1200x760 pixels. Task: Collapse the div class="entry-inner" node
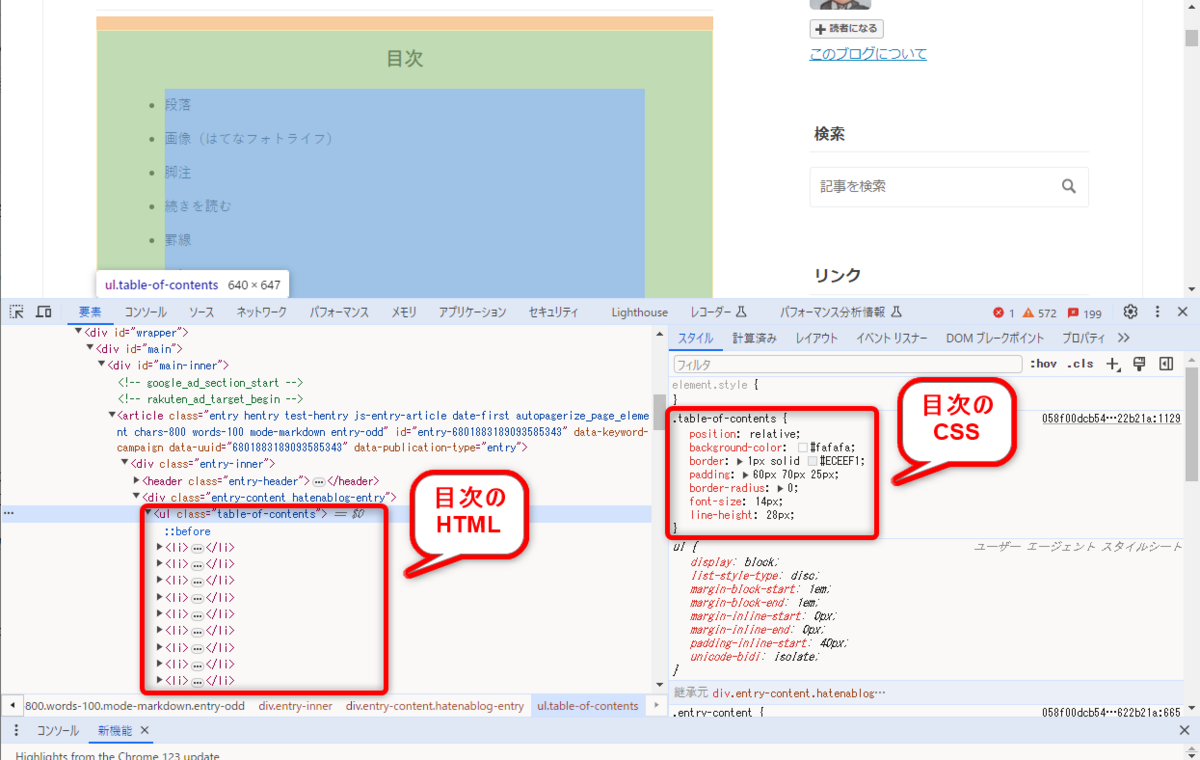pyautogui.click(x=125, y=464)
